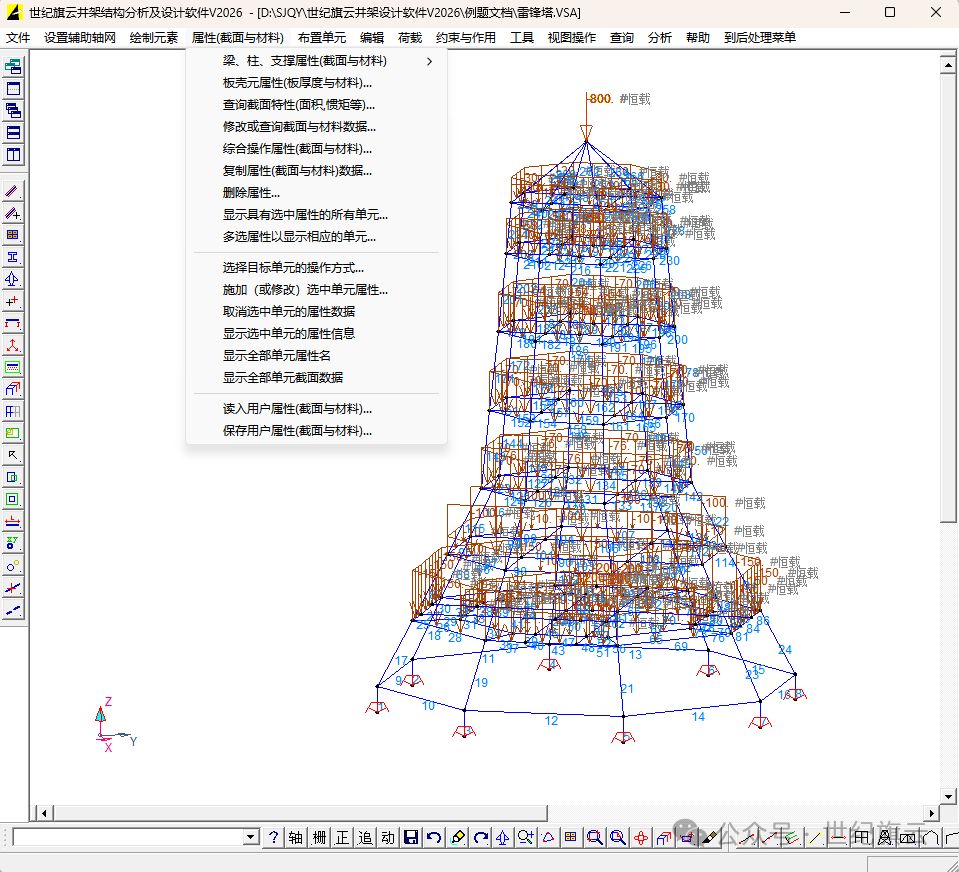Image resolution: width=959 pixels, height=872 pixels.
Task: Click the airplane-shaped icon in left toolbar
Action: pyautogui.click(x=13, y=279)
